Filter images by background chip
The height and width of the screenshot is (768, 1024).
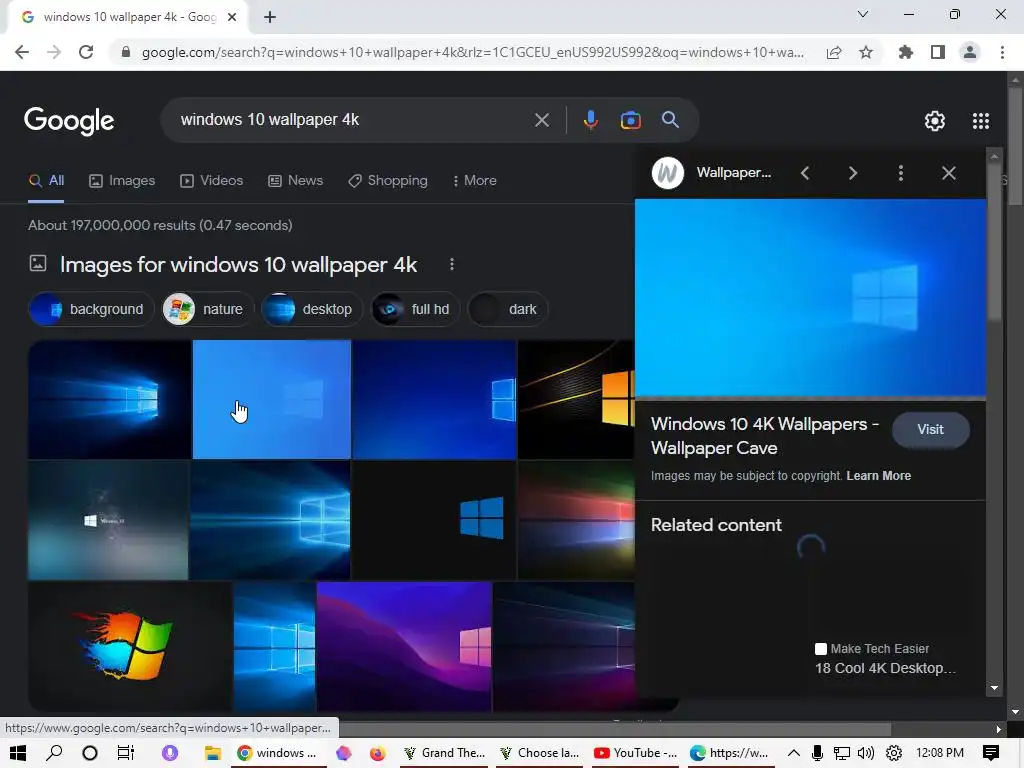pyautogui.click(x=91, y=310)
